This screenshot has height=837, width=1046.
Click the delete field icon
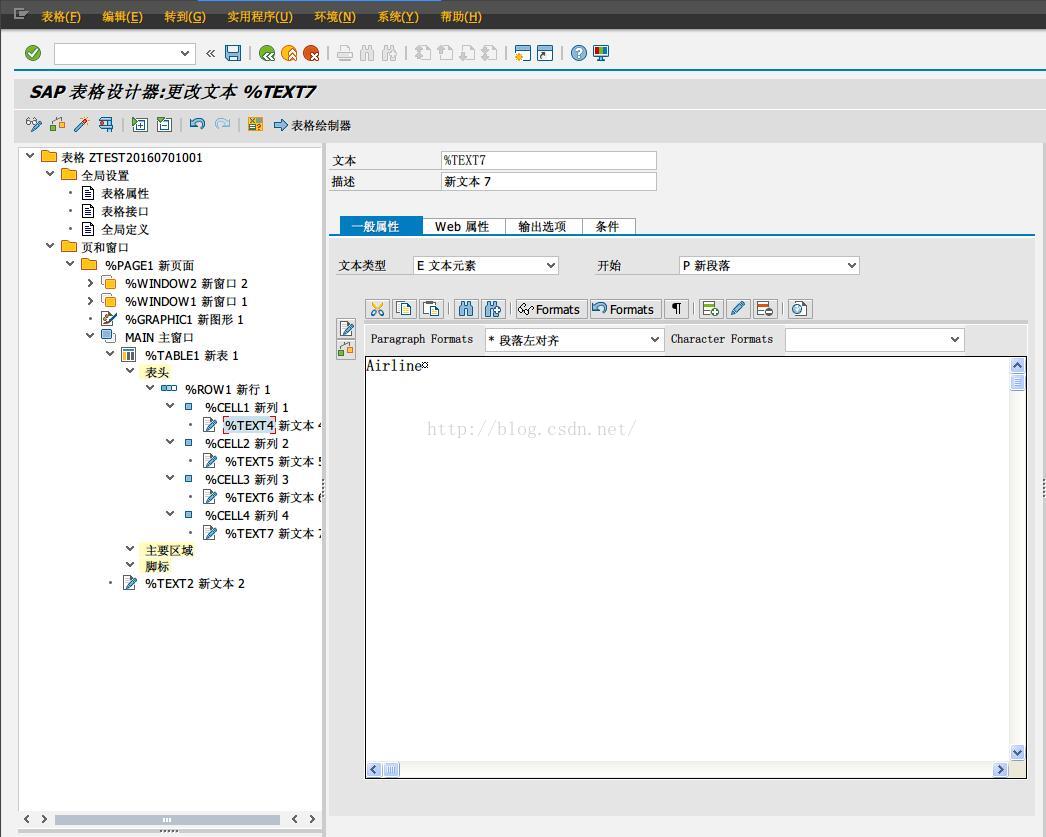[x=764, y=309]
